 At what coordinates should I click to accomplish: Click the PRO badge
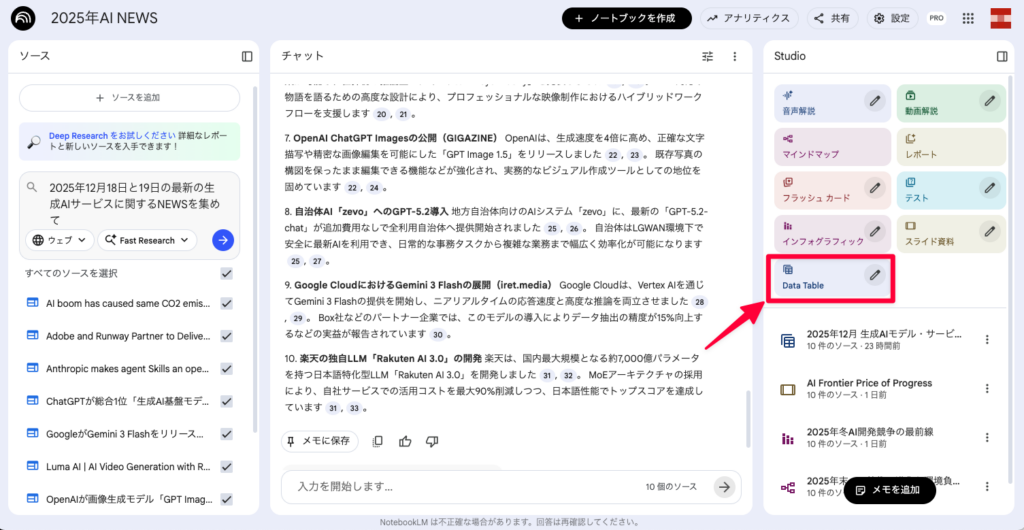click(936, 18)
